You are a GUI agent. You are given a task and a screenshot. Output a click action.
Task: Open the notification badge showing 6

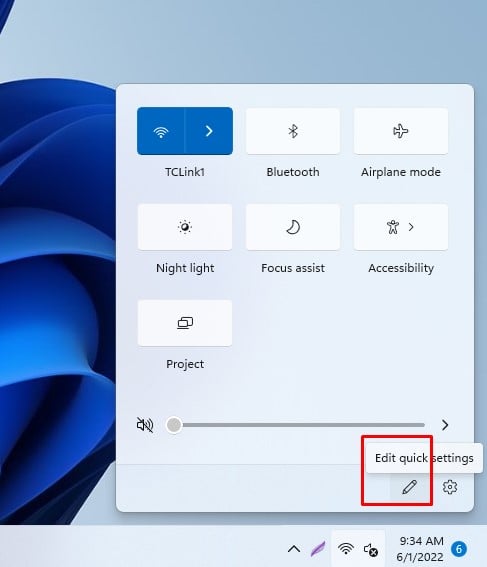[x=459, y=549]
